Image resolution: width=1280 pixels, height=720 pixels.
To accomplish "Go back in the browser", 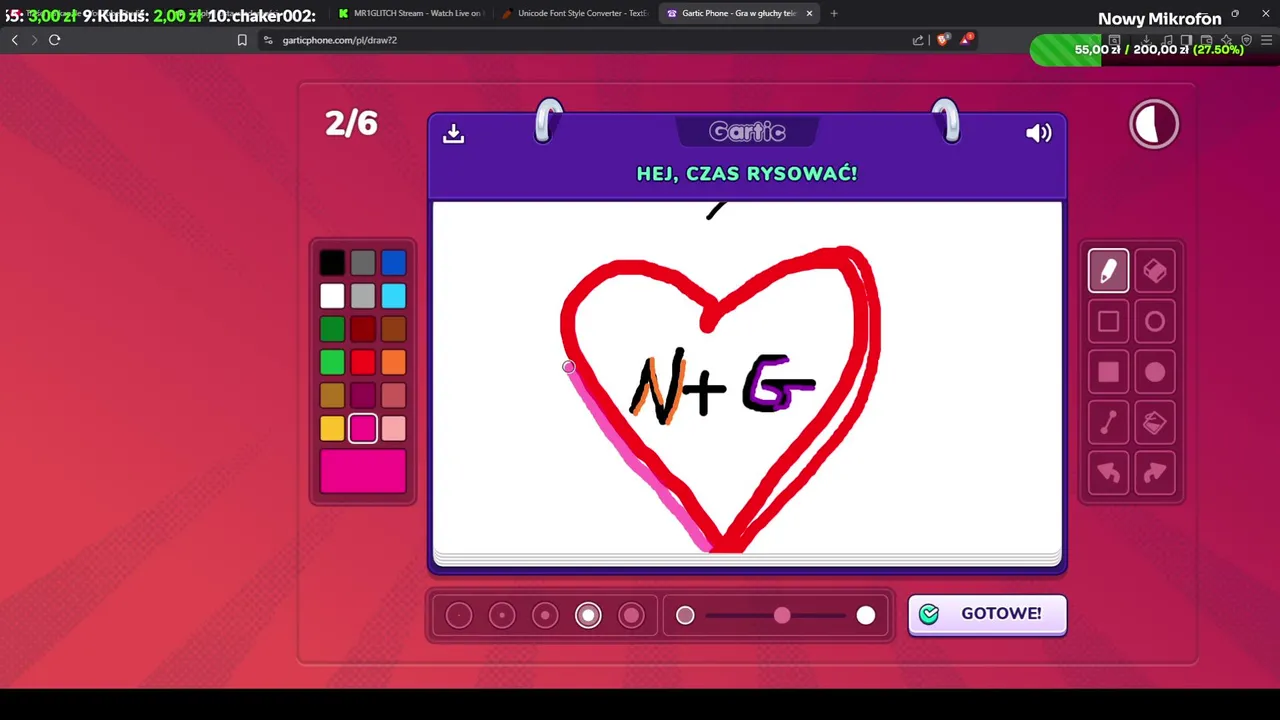I will [x=14, y=40].
